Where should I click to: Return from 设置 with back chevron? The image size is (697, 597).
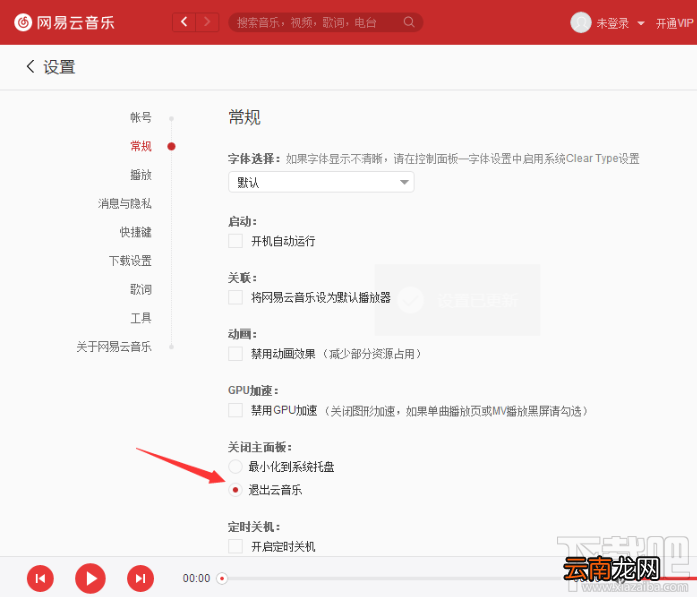coord(30,67)
